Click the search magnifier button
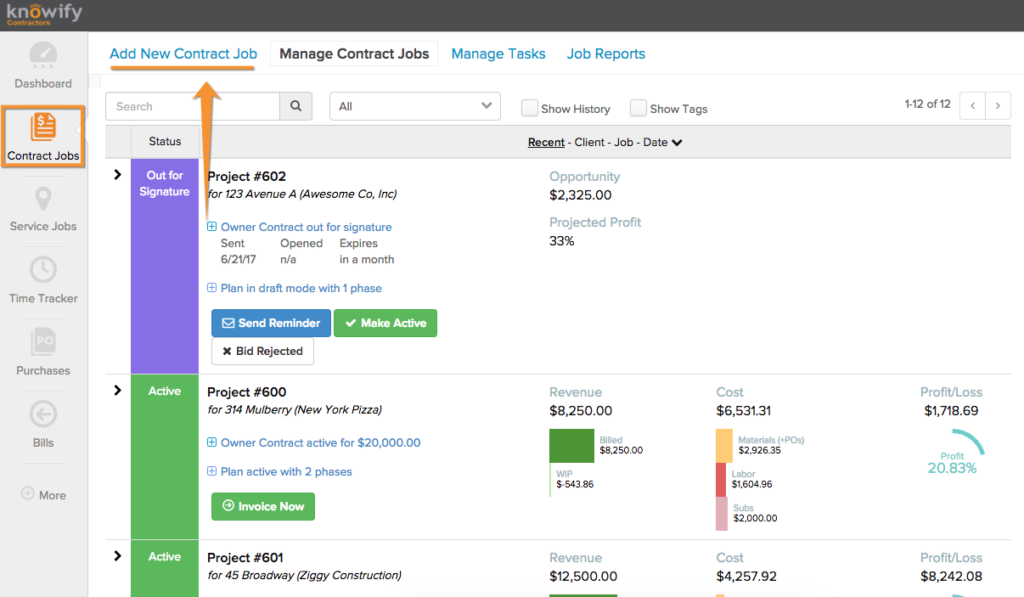Screen dimensions: 1024x597 tap(295, 107)
